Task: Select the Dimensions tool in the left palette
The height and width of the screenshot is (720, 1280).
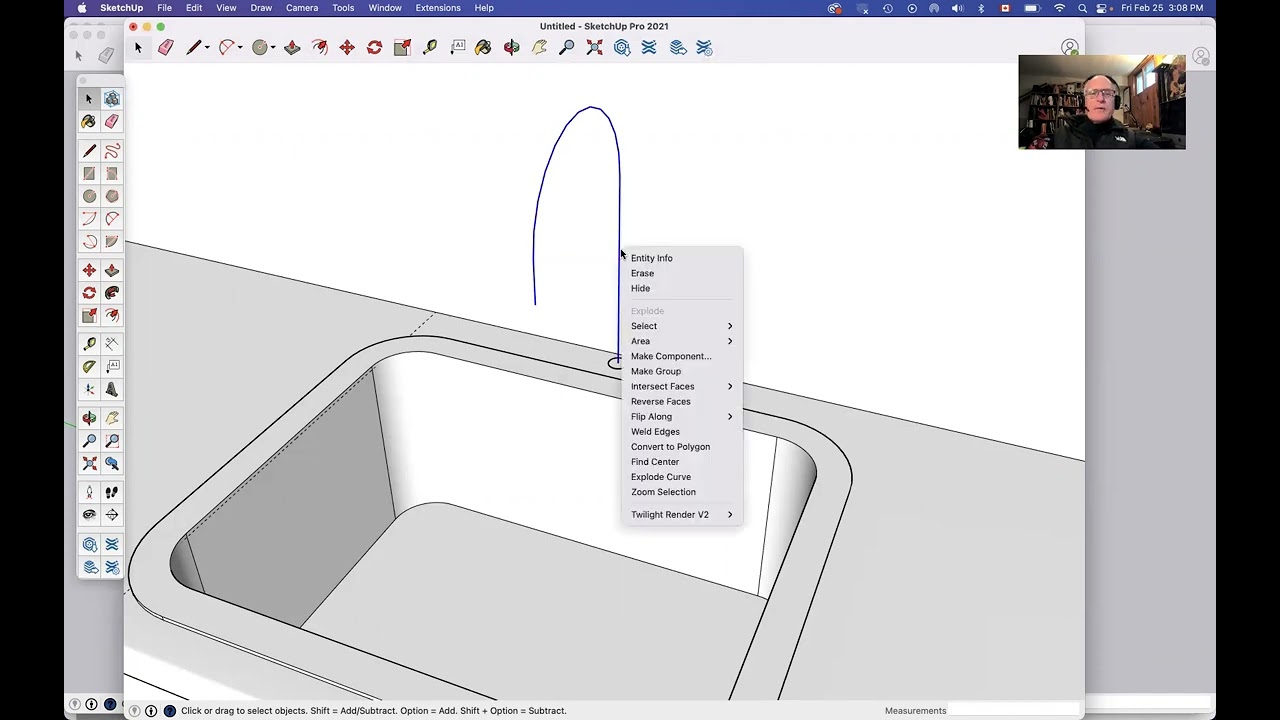Action: pos(112,344)
